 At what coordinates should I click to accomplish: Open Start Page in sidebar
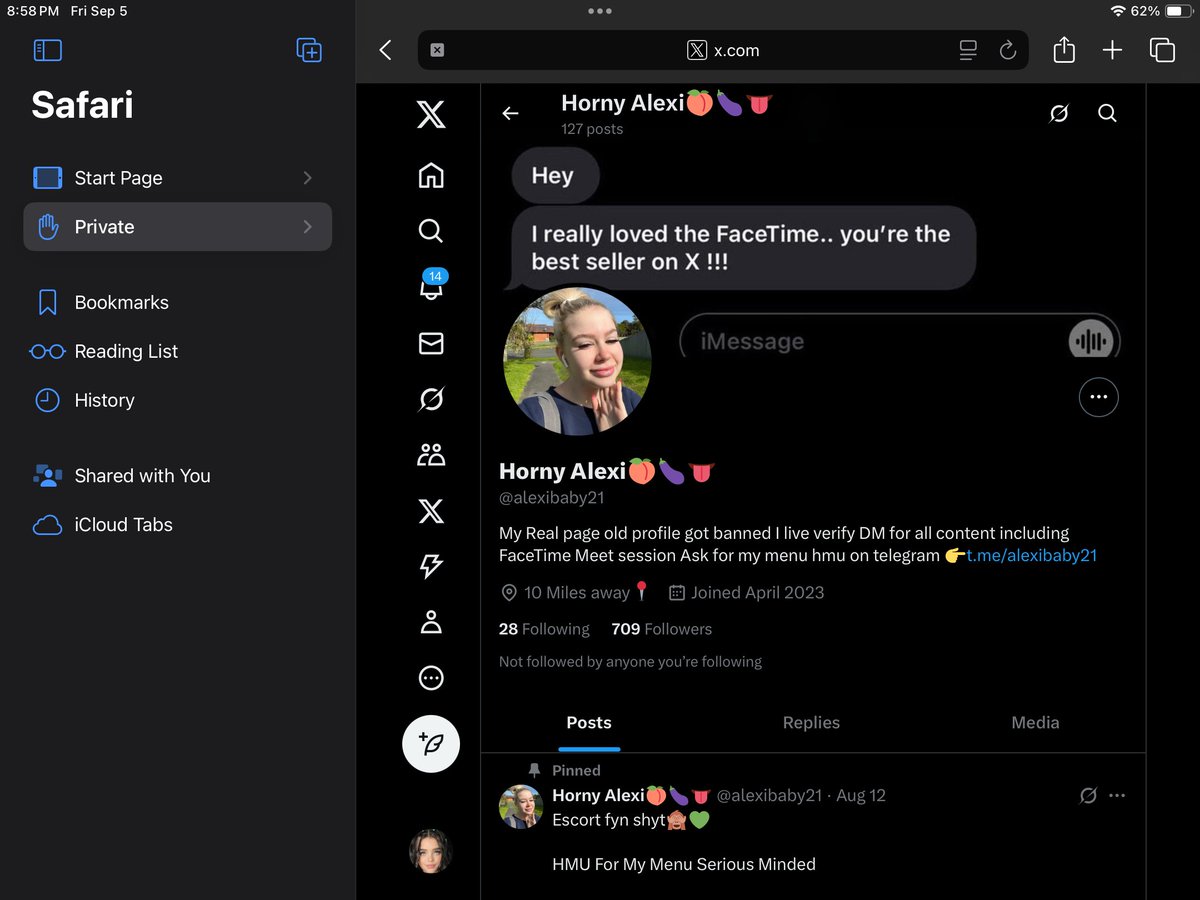pos(177,178)
